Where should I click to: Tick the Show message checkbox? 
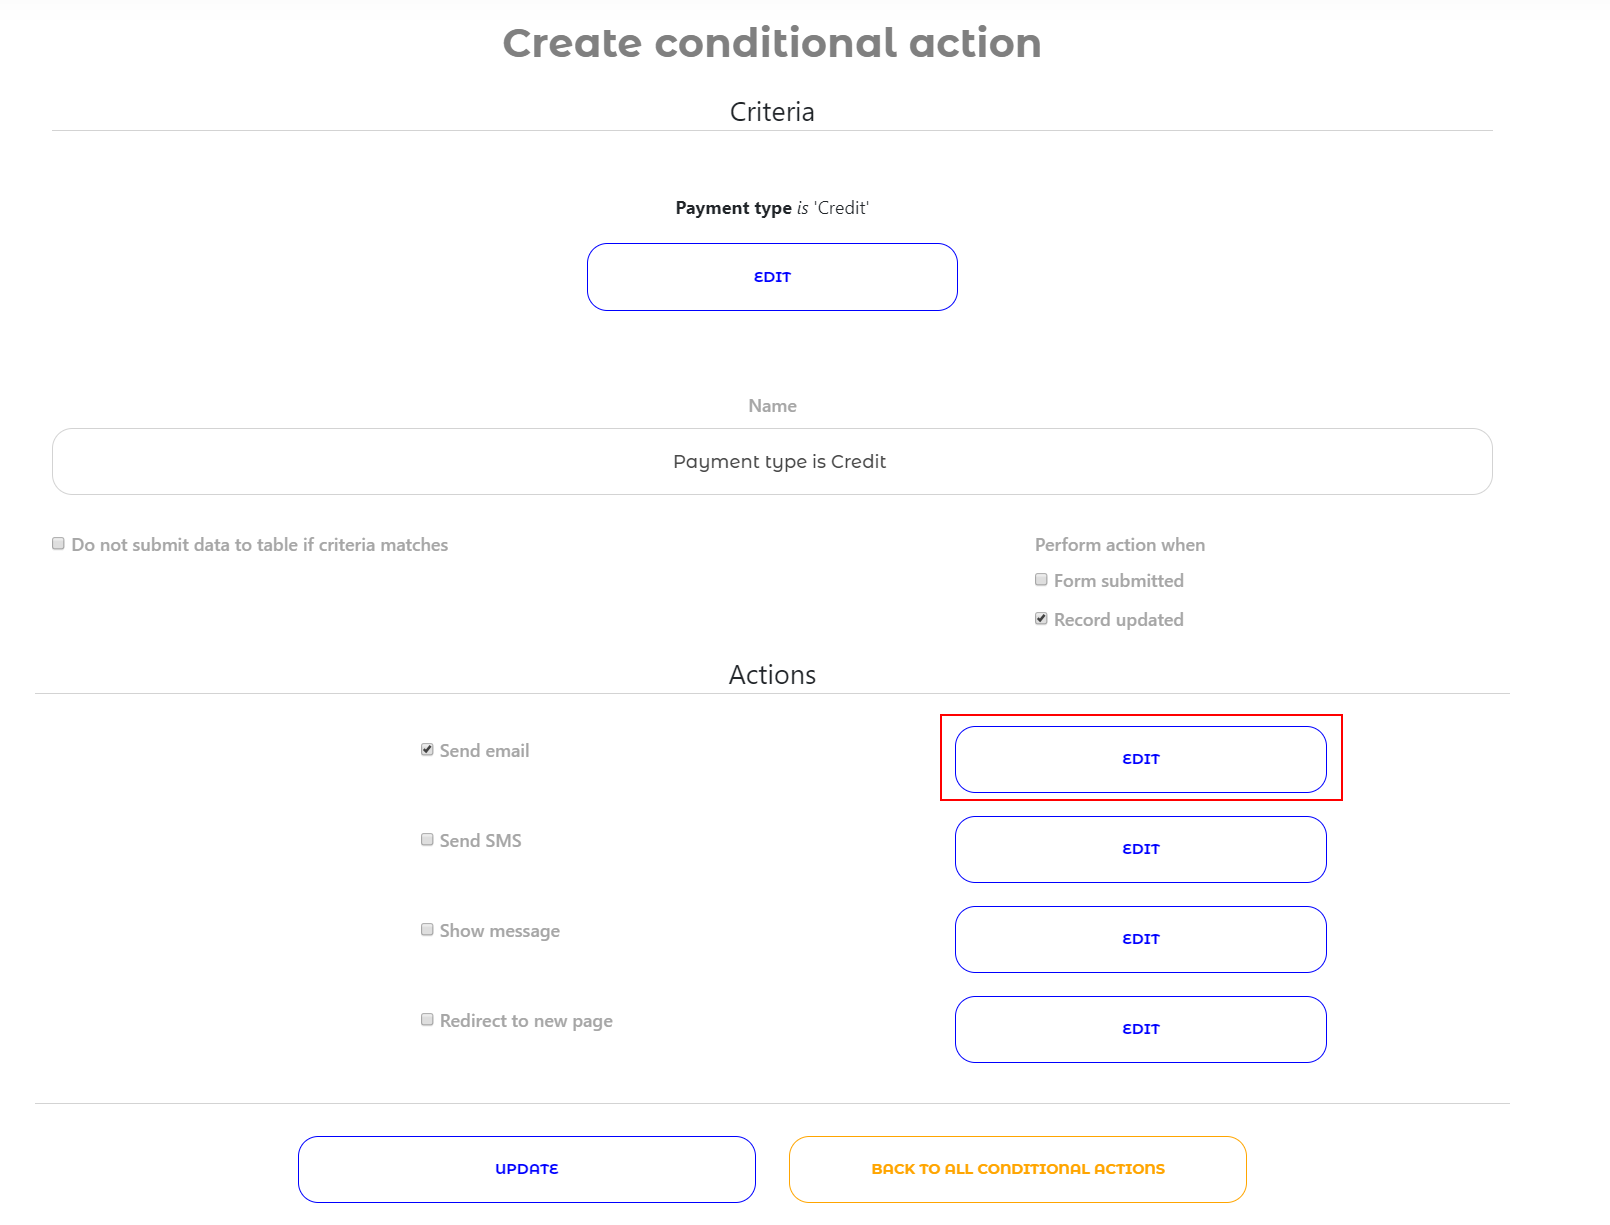(427, 930)
